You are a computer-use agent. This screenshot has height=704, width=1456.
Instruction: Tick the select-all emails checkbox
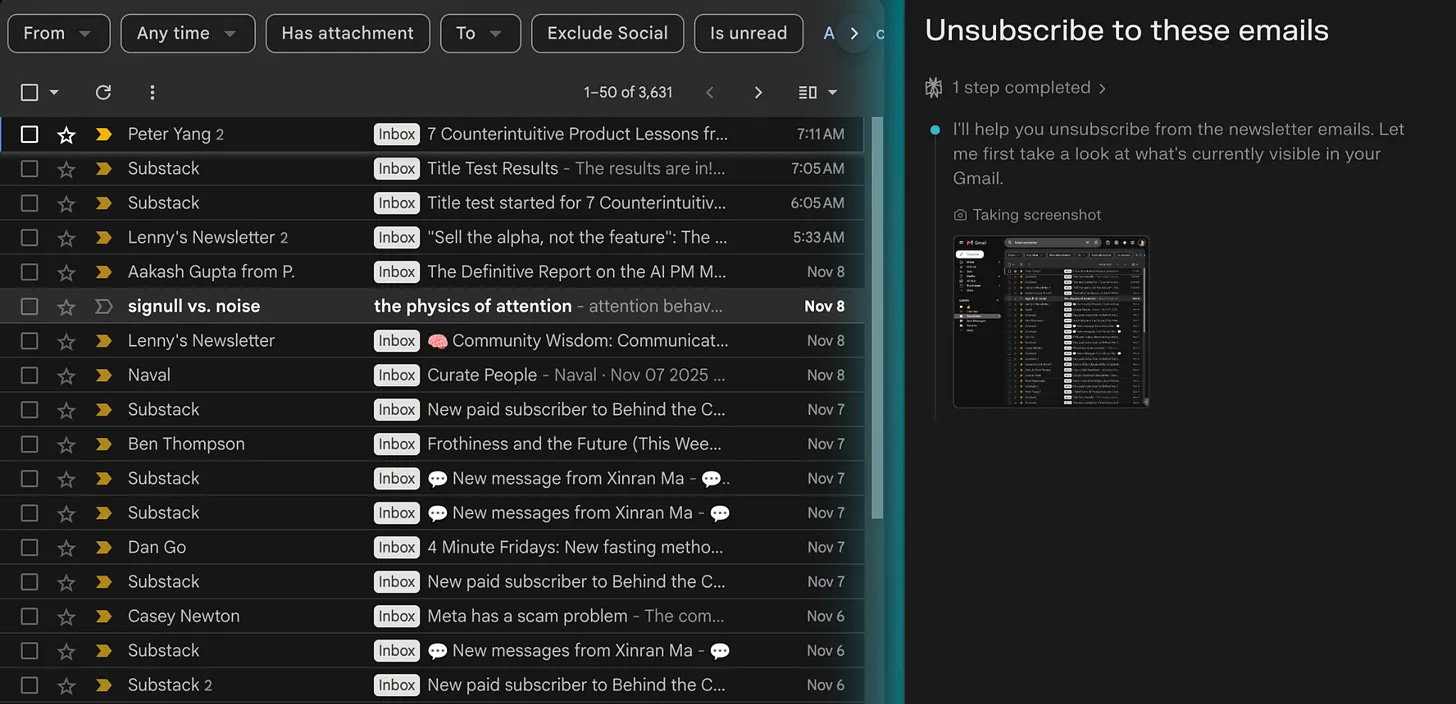tap(30, 92)
